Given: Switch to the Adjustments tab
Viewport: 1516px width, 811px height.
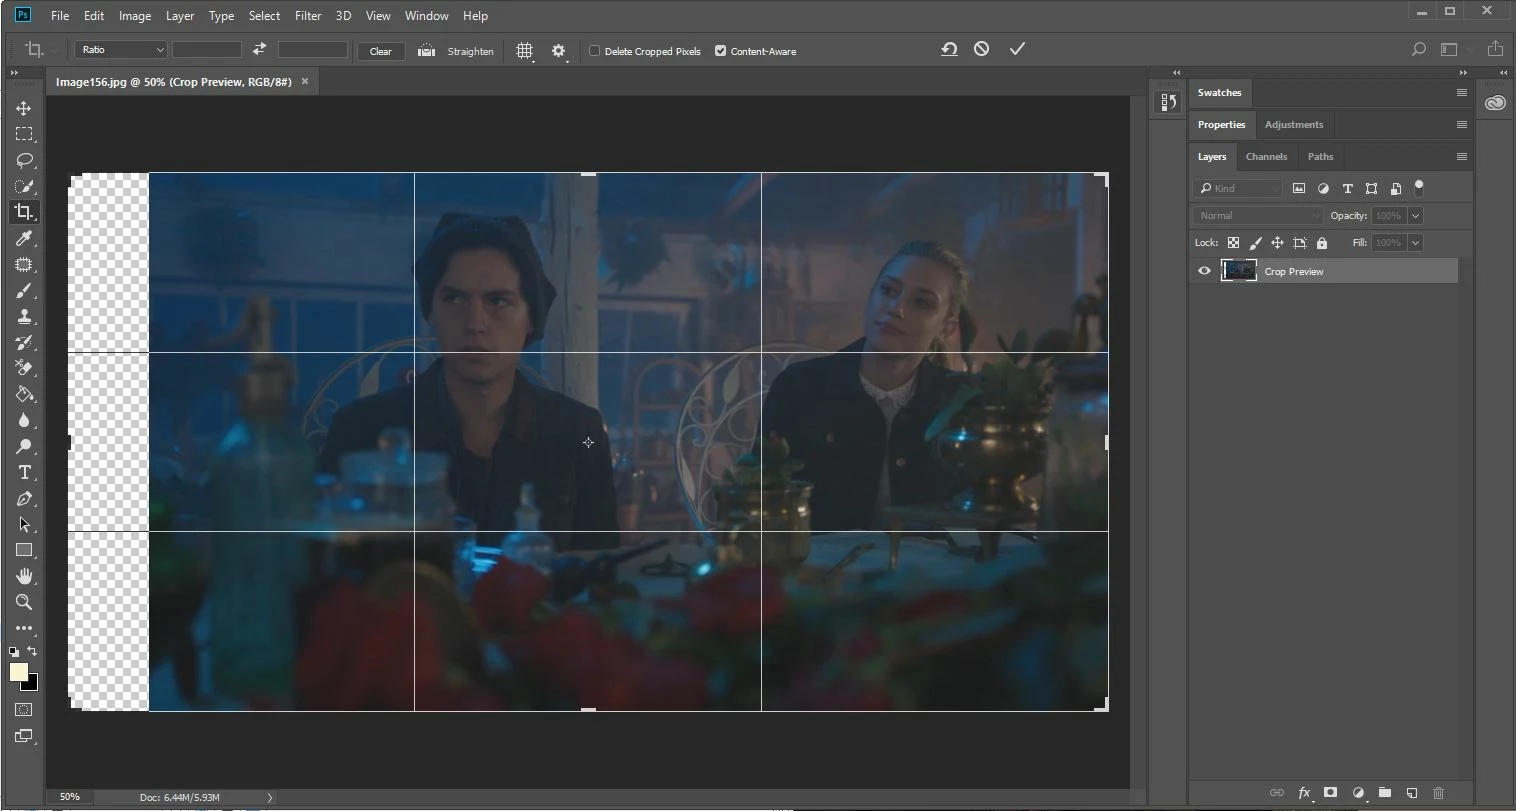Looking at the screenshot, I should 1294,125.
